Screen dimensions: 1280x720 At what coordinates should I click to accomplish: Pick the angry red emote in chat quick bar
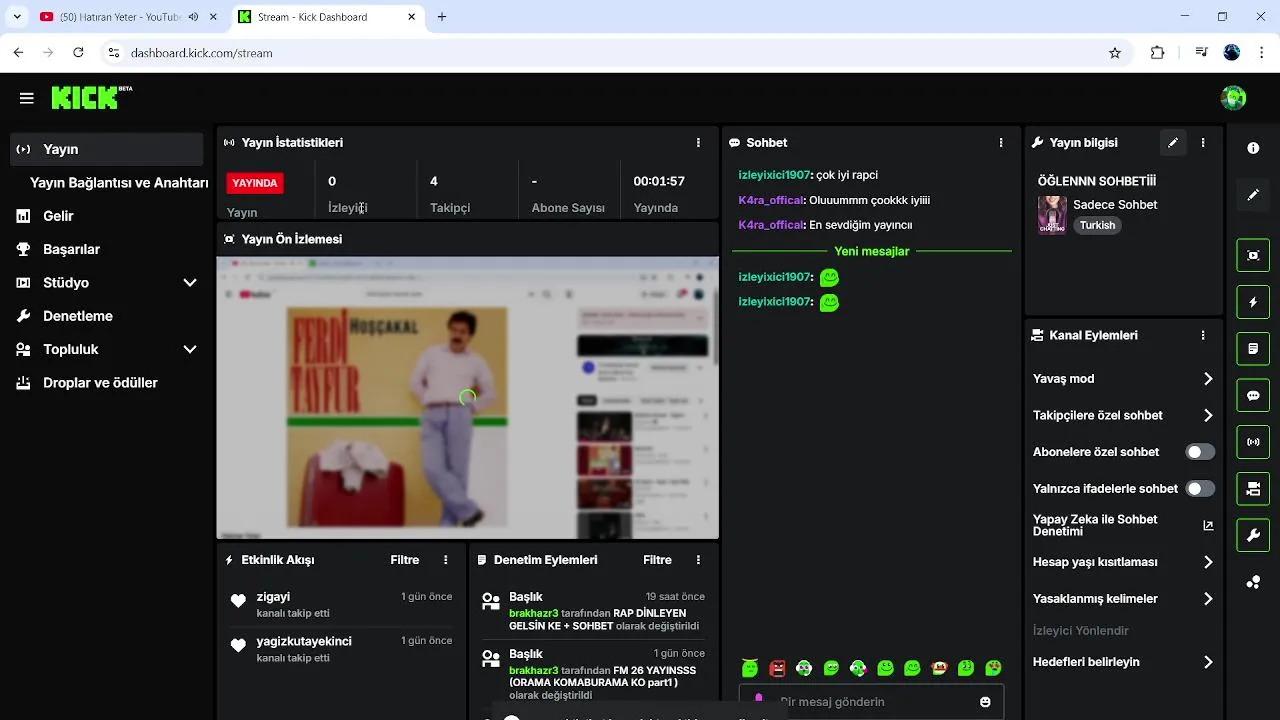[x=777, y=668]
